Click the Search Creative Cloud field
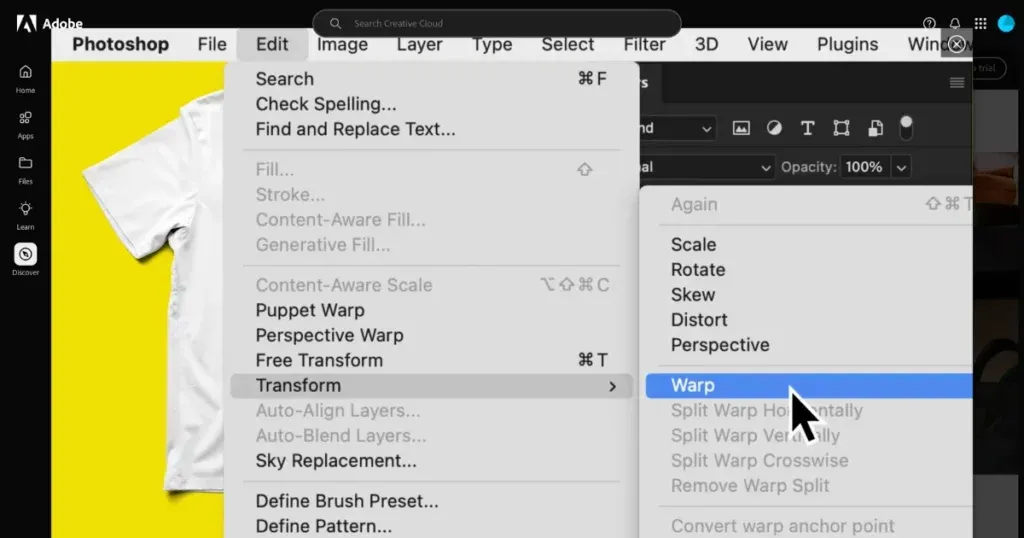 point(497,23)
